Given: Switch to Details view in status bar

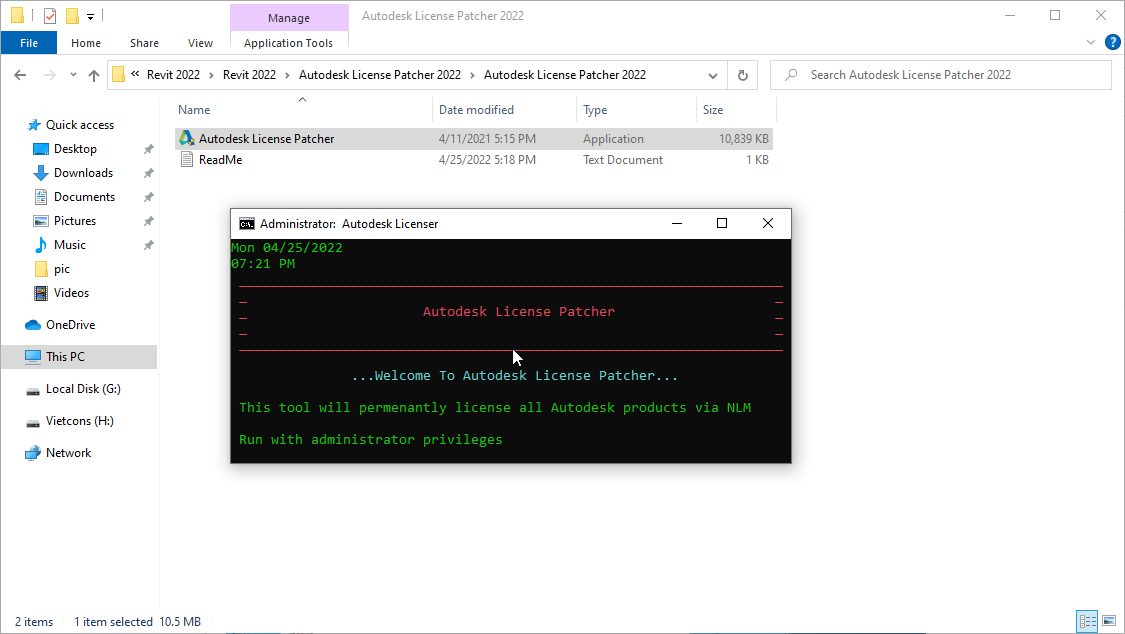Looking at the screenshot, I should tap(1088, 621).
